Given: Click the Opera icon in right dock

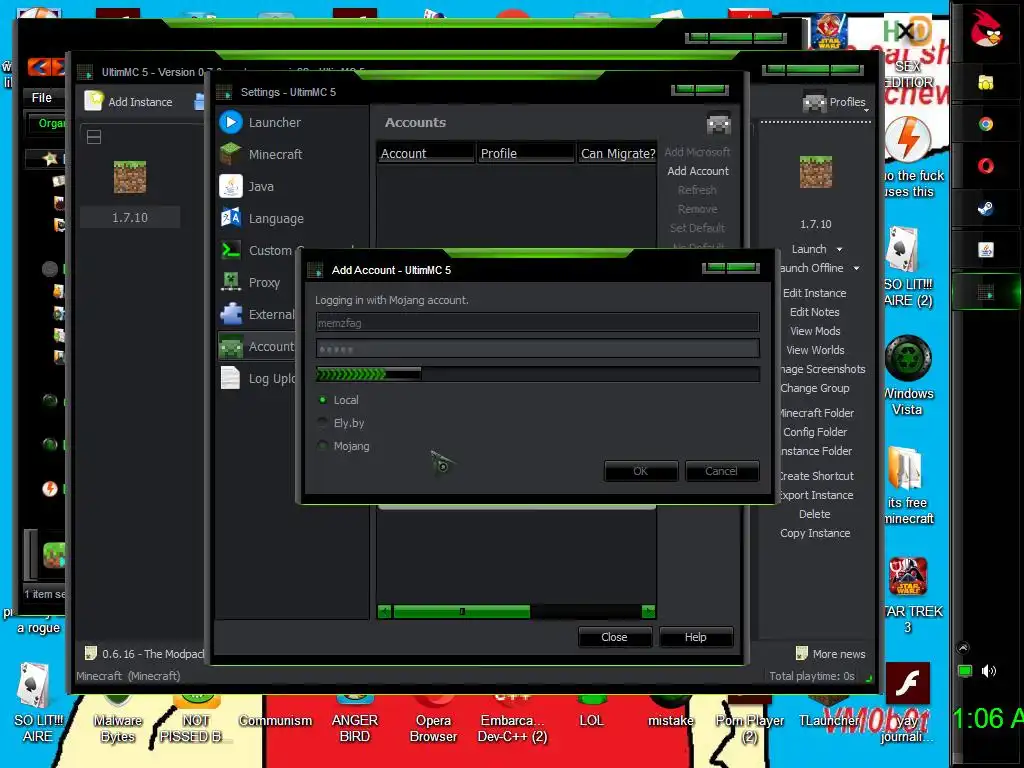Looking at the screenshot, I should [985, 166].
